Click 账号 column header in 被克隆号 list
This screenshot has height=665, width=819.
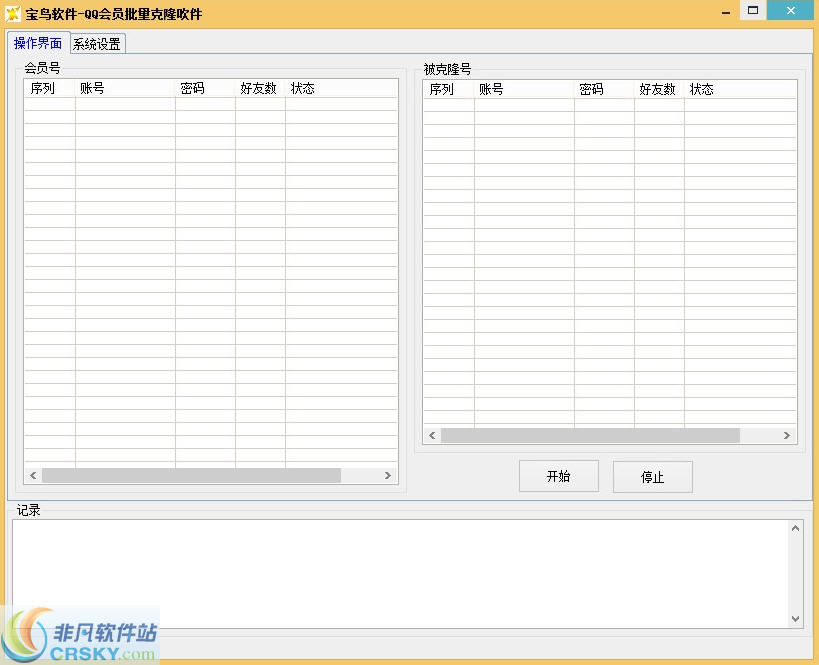(x=524, y=89)
